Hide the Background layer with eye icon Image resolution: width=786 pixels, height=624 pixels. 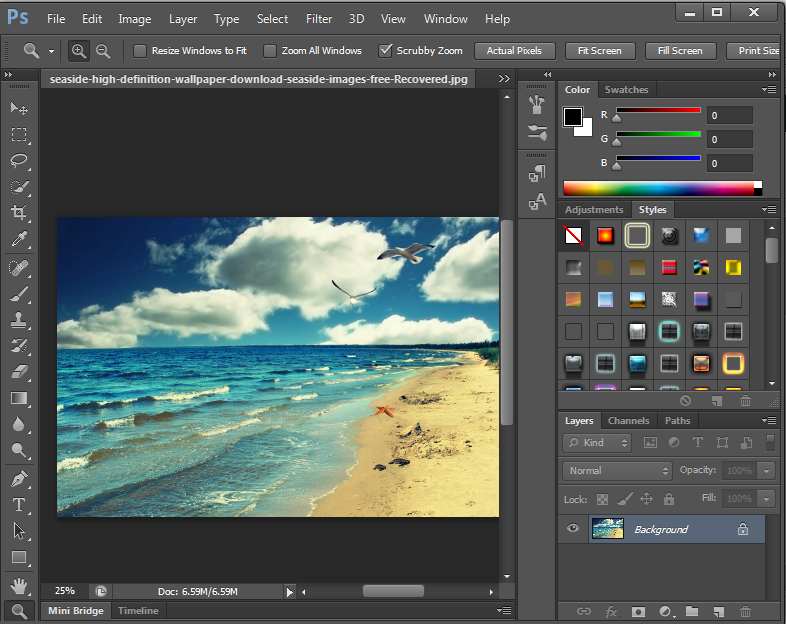tap(573, 529)
